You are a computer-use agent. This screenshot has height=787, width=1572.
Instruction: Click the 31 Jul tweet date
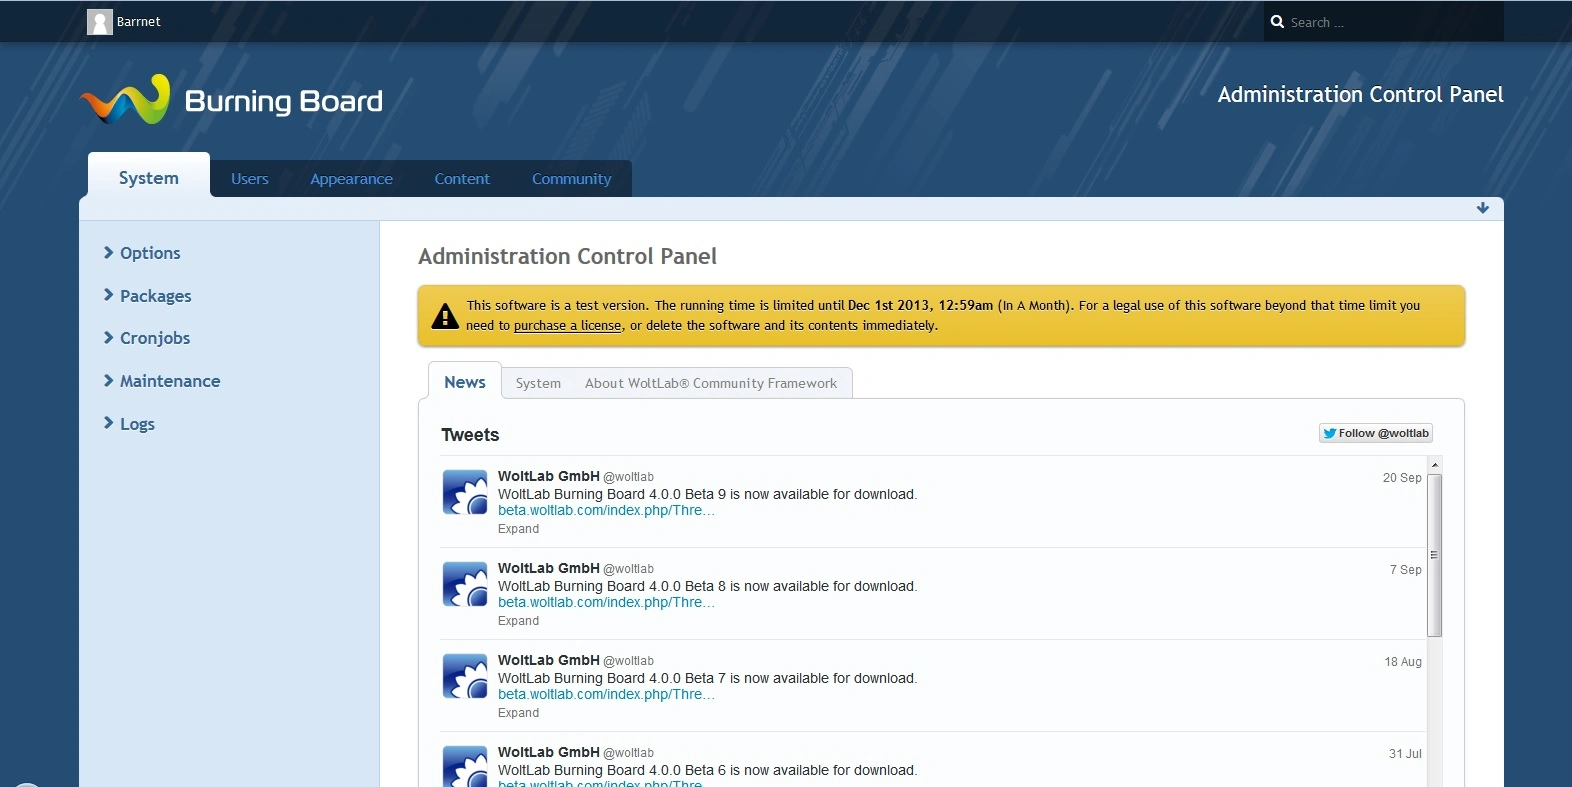1405,754
